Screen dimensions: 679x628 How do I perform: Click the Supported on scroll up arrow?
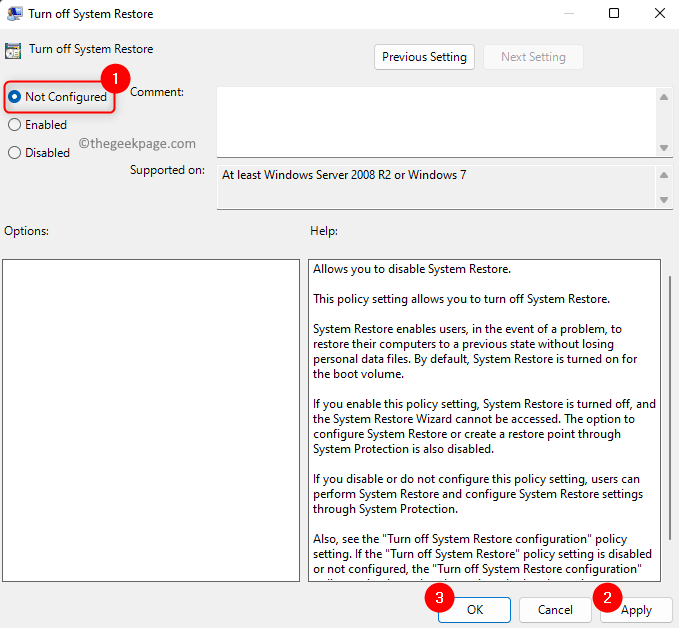tap(664, 175)
